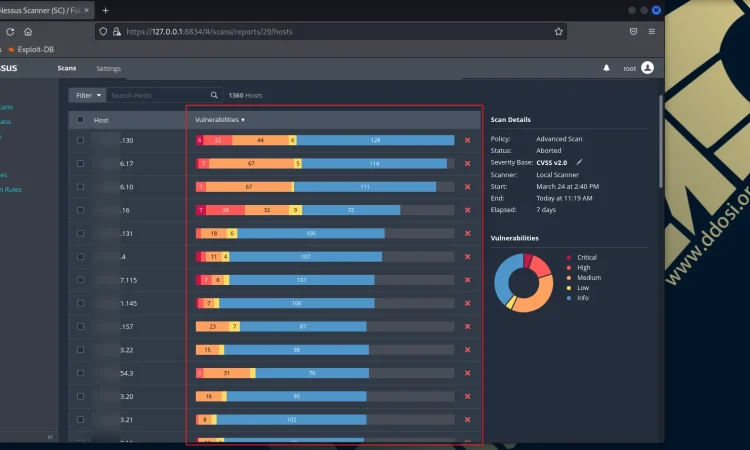Remove the host ending in .130

tap(467, 140)
